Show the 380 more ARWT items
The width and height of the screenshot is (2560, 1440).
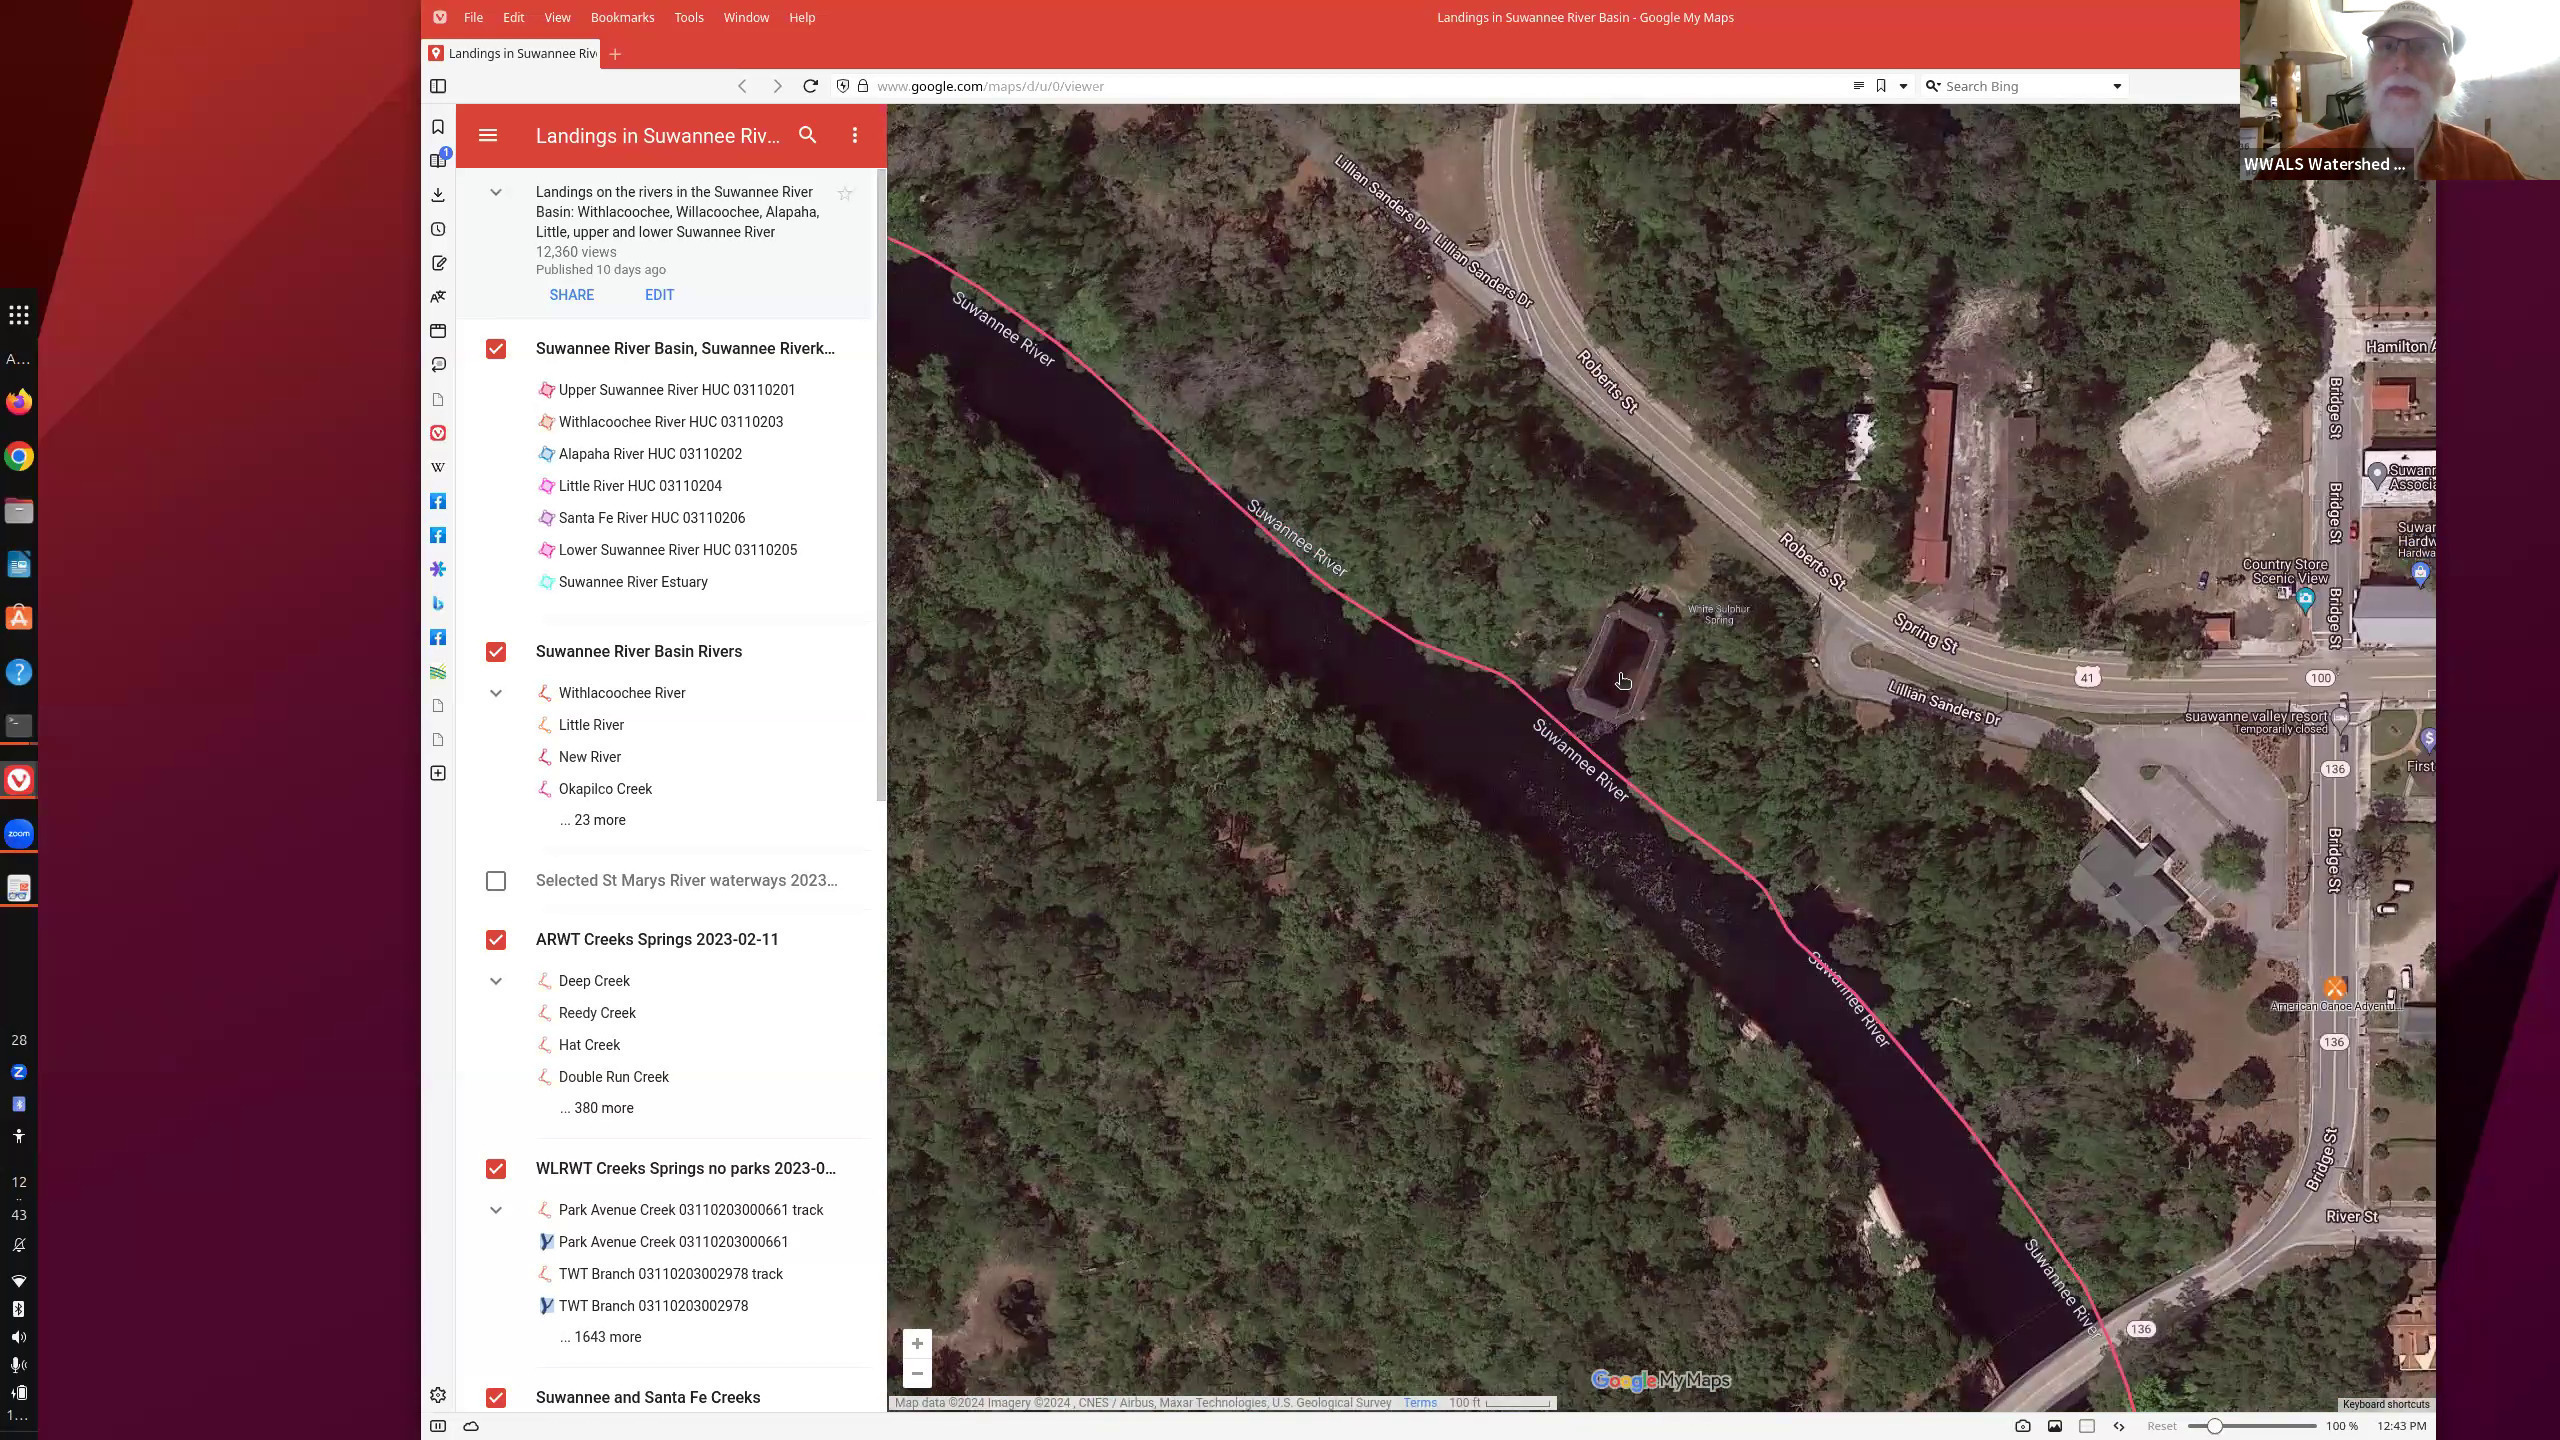[x=597, y=1108]
